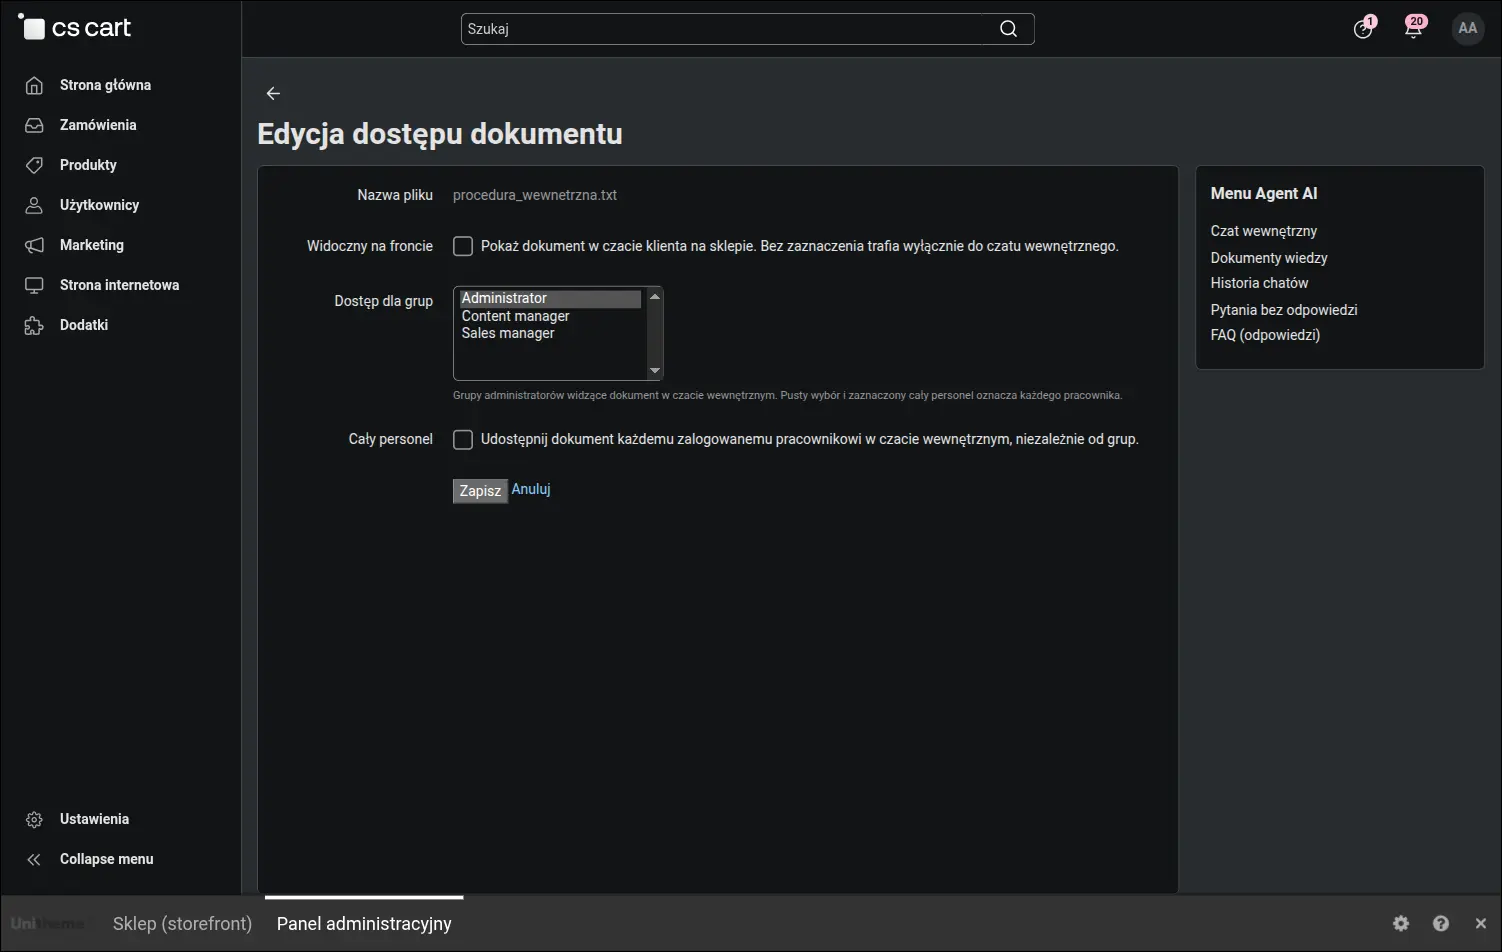The width and height of the screenshot is (1502, 952).
Task: Enable Cały personel checkbox
Action: [463, 439]
